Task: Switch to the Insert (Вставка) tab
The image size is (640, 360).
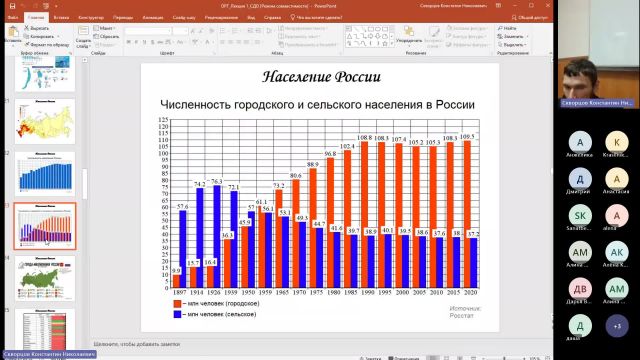Action: tap(61, 18)
